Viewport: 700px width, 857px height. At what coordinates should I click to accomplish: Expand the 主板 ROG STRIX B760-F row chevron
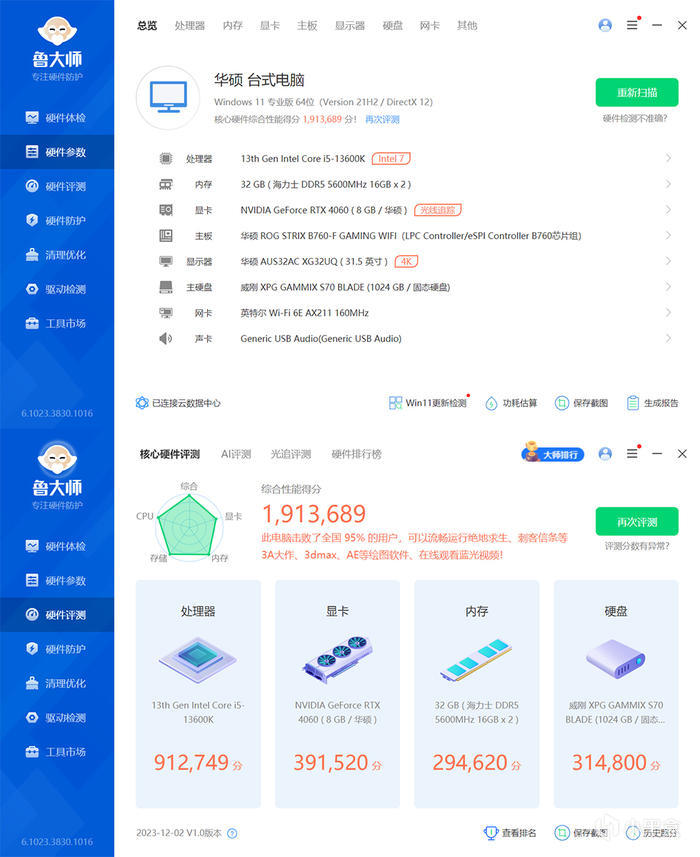[668, 236]
